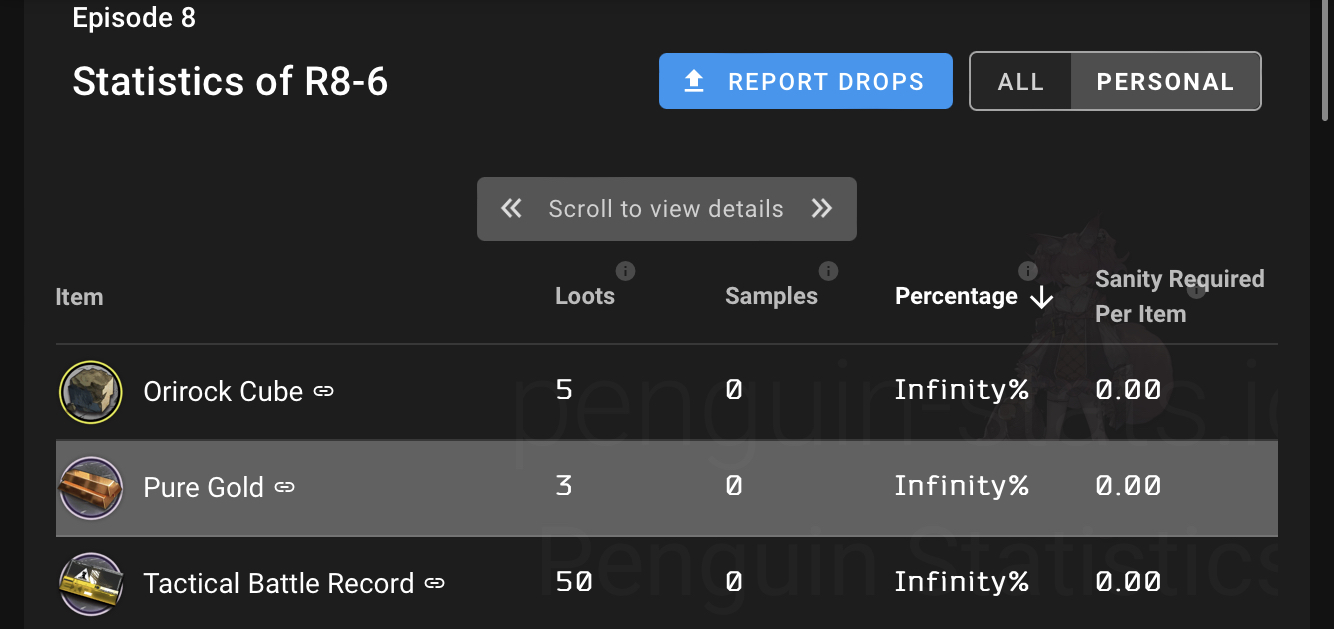1334x629 pixels.
Task: Click the REPORT DROPS button
Action: coord(806,81)
